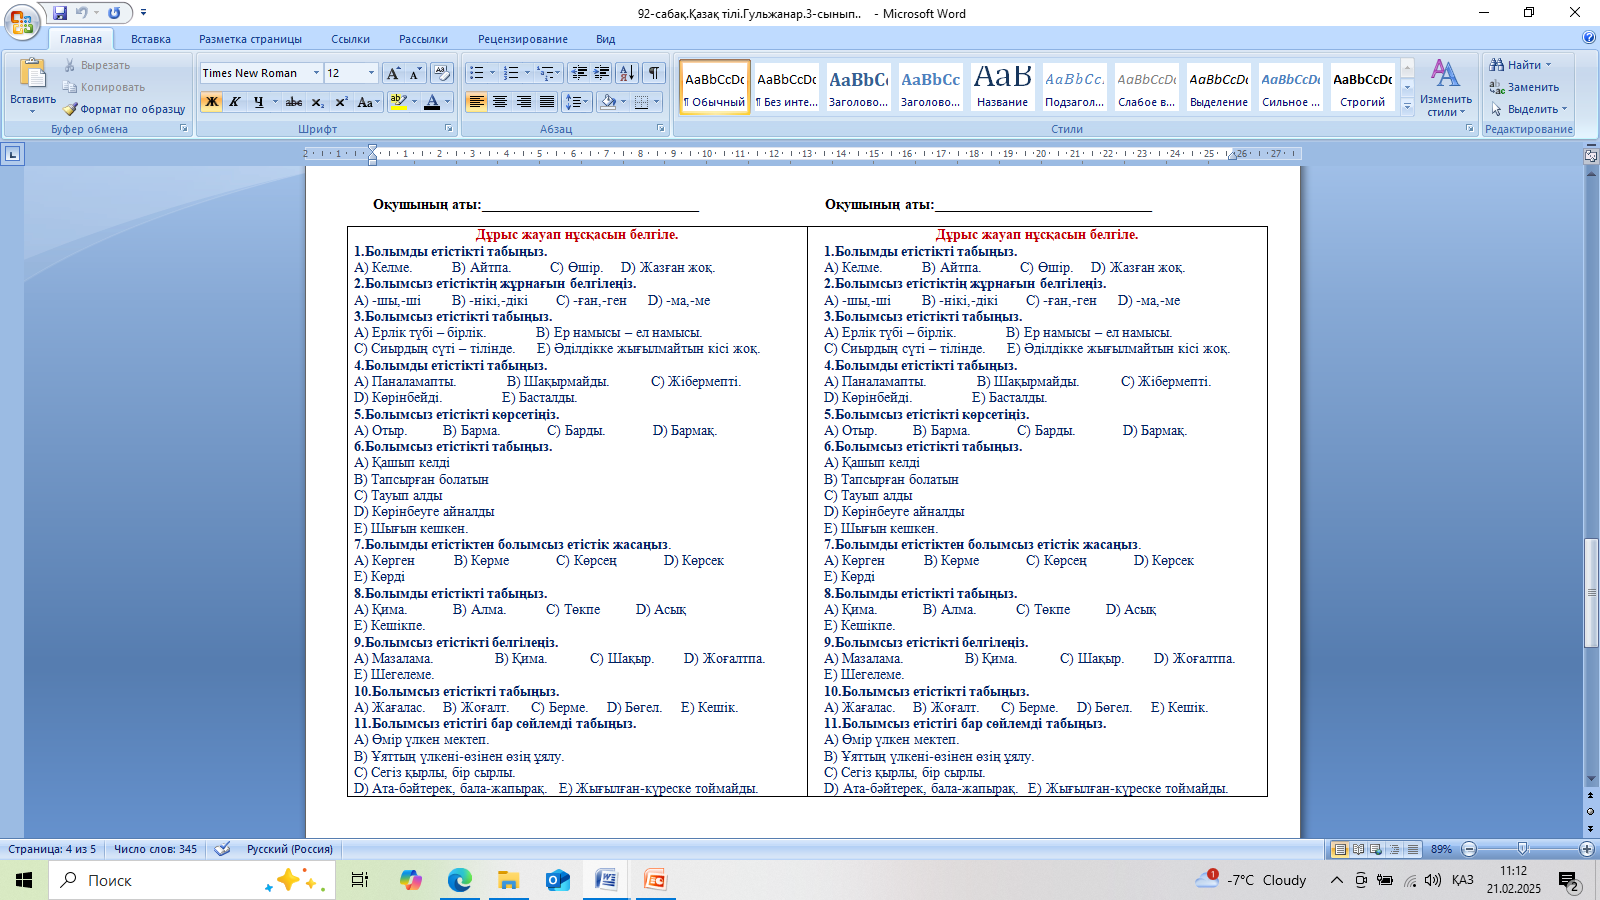Click the increase font size icon
This screenshot has height=900, width=1600.
393,73
